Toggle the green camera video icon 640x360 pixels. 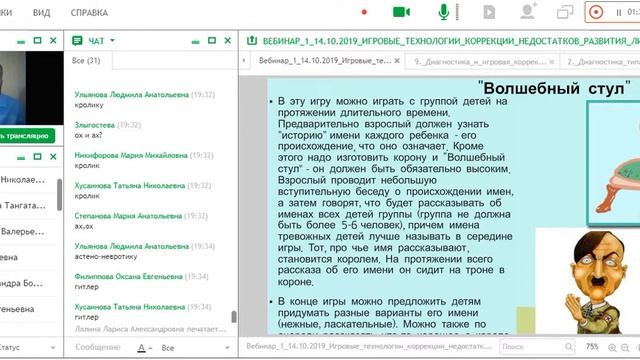point(401,12)
